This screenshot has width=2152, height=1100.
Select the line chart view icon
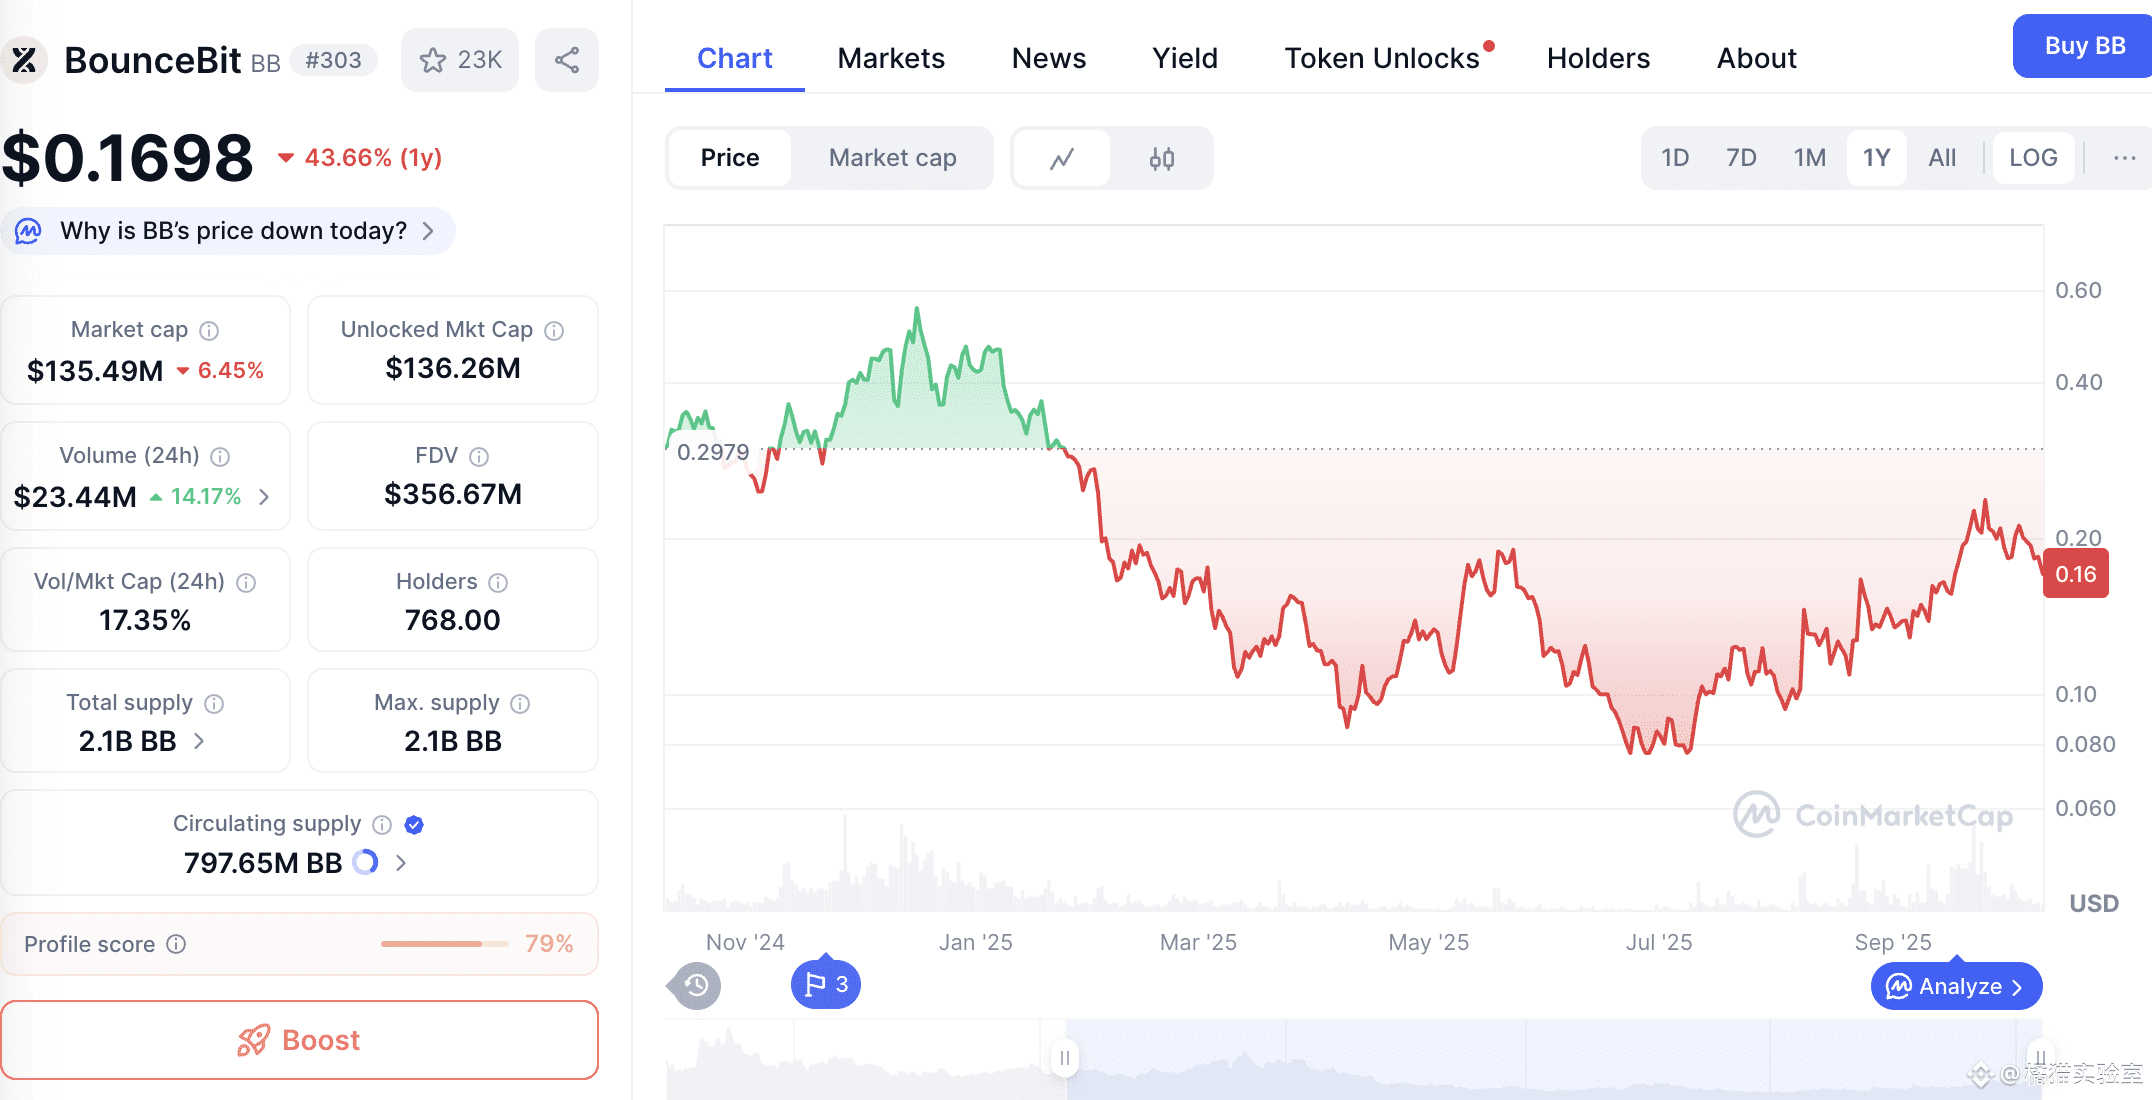[1062, 158]
